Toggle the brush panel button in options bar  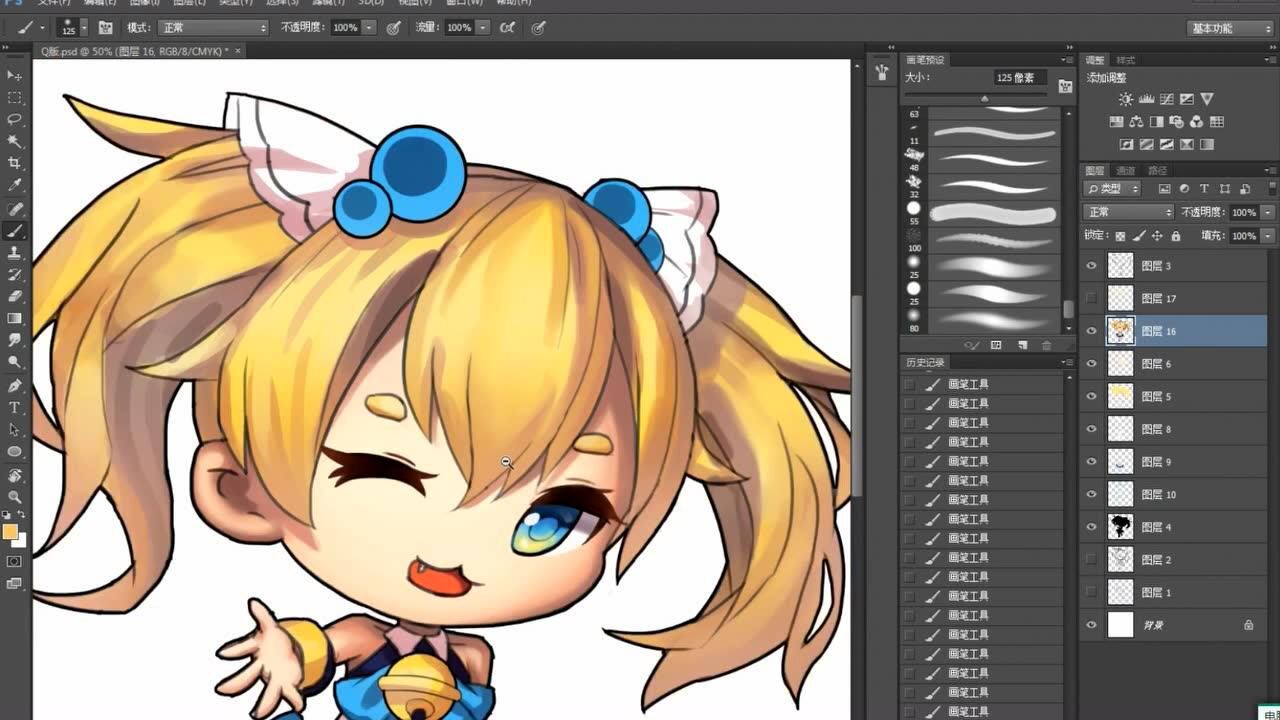106,28
